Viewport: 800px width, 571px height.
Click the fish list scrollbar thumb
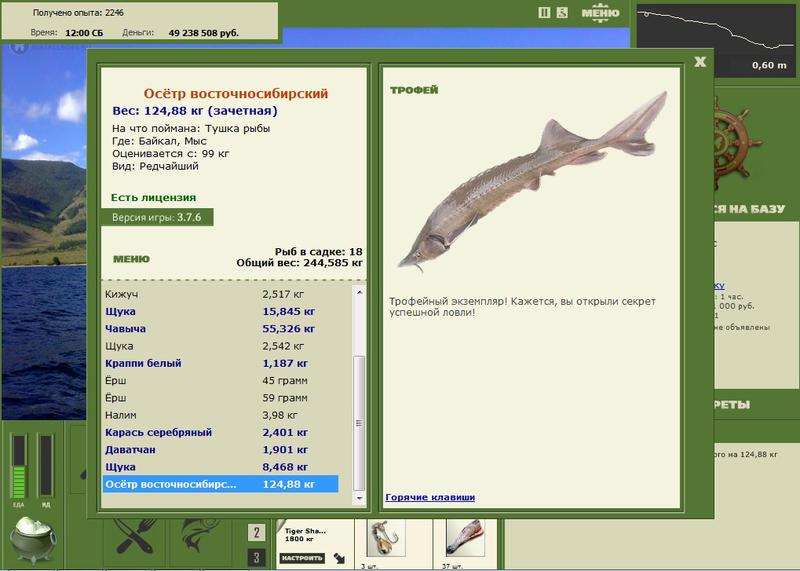(x=359, y=423)
